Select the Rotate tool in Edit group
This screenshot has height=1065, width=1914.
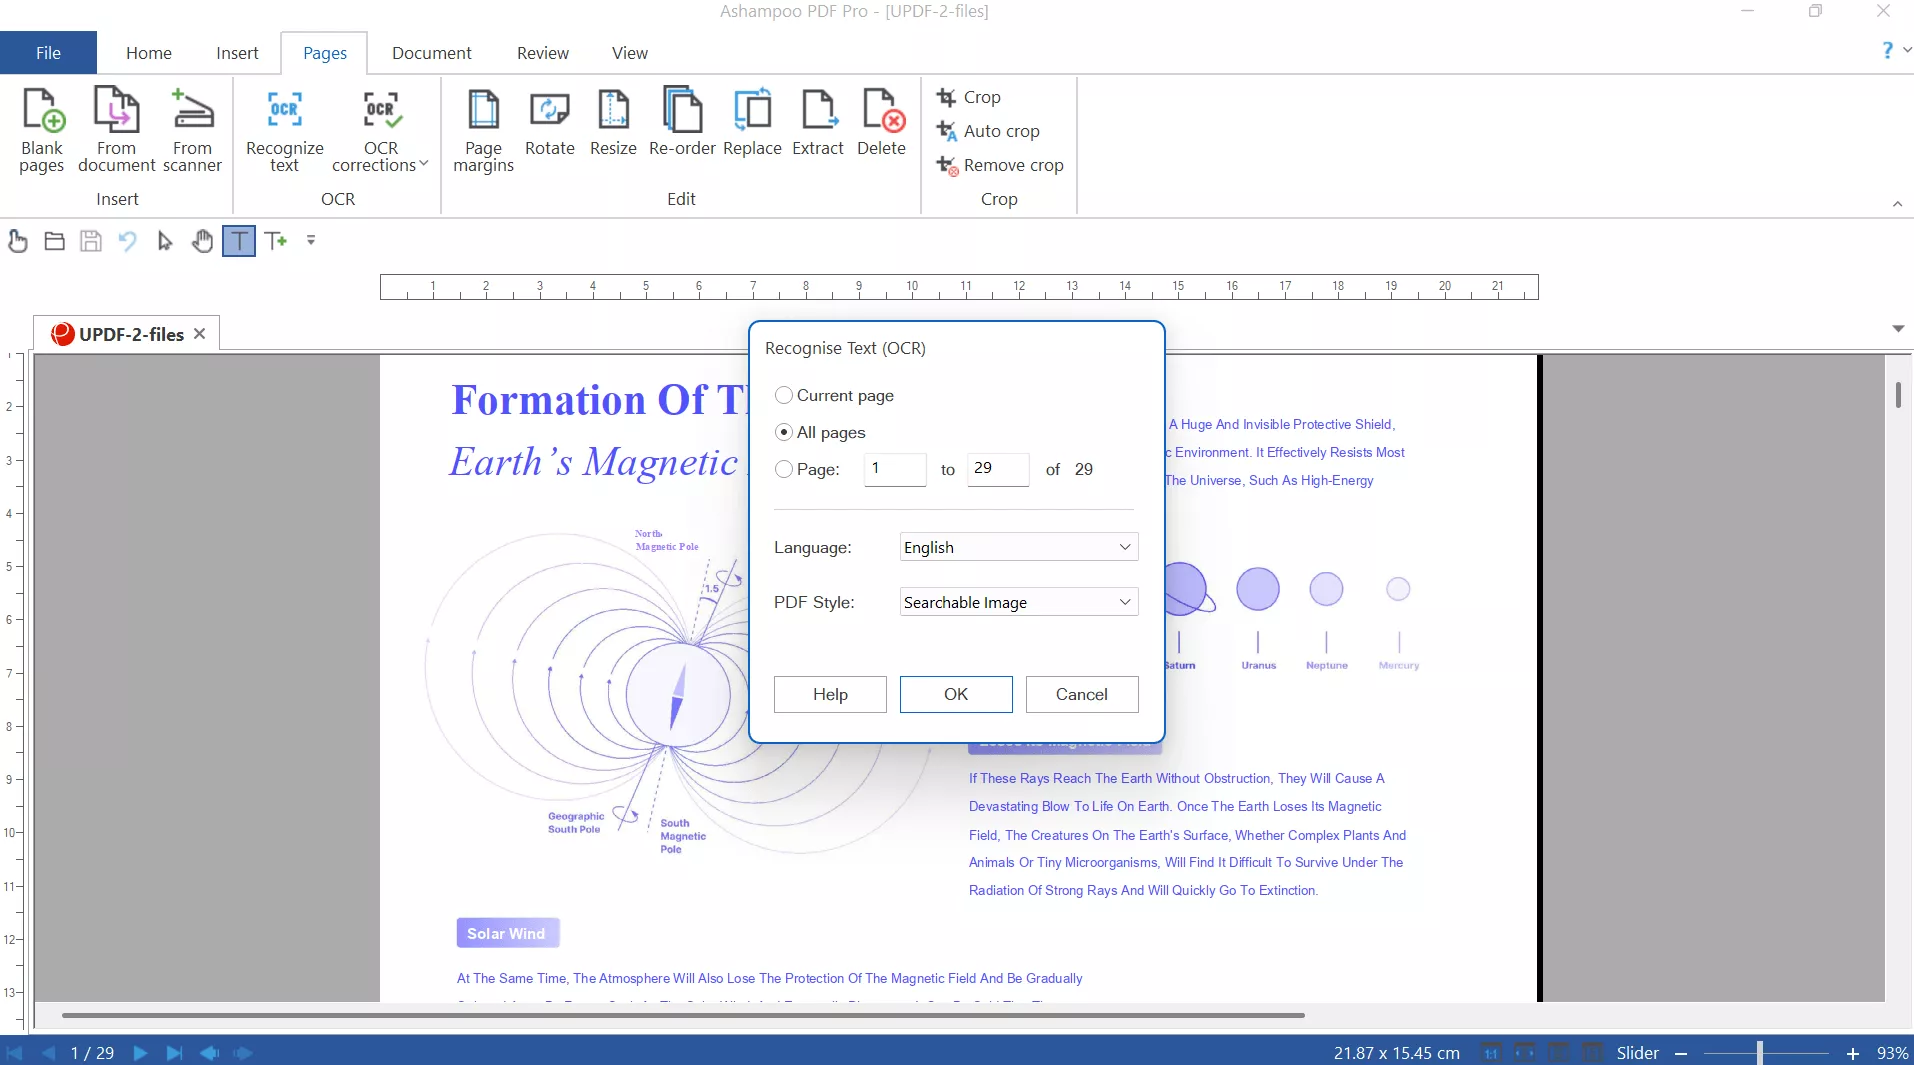(549, 124)
